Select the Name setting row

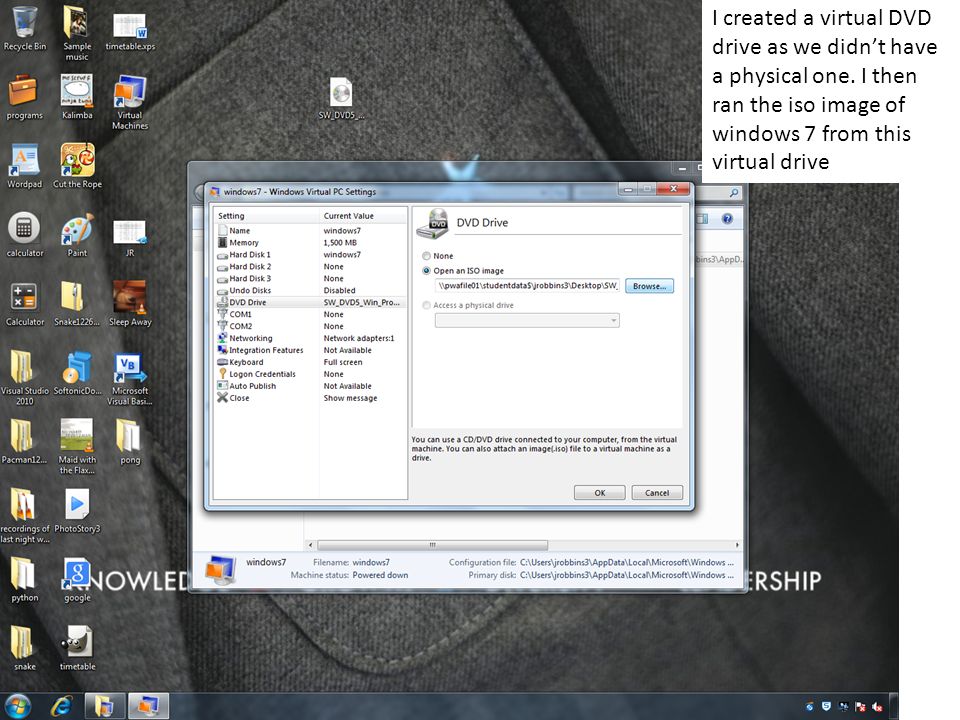[x=310, y=231]
